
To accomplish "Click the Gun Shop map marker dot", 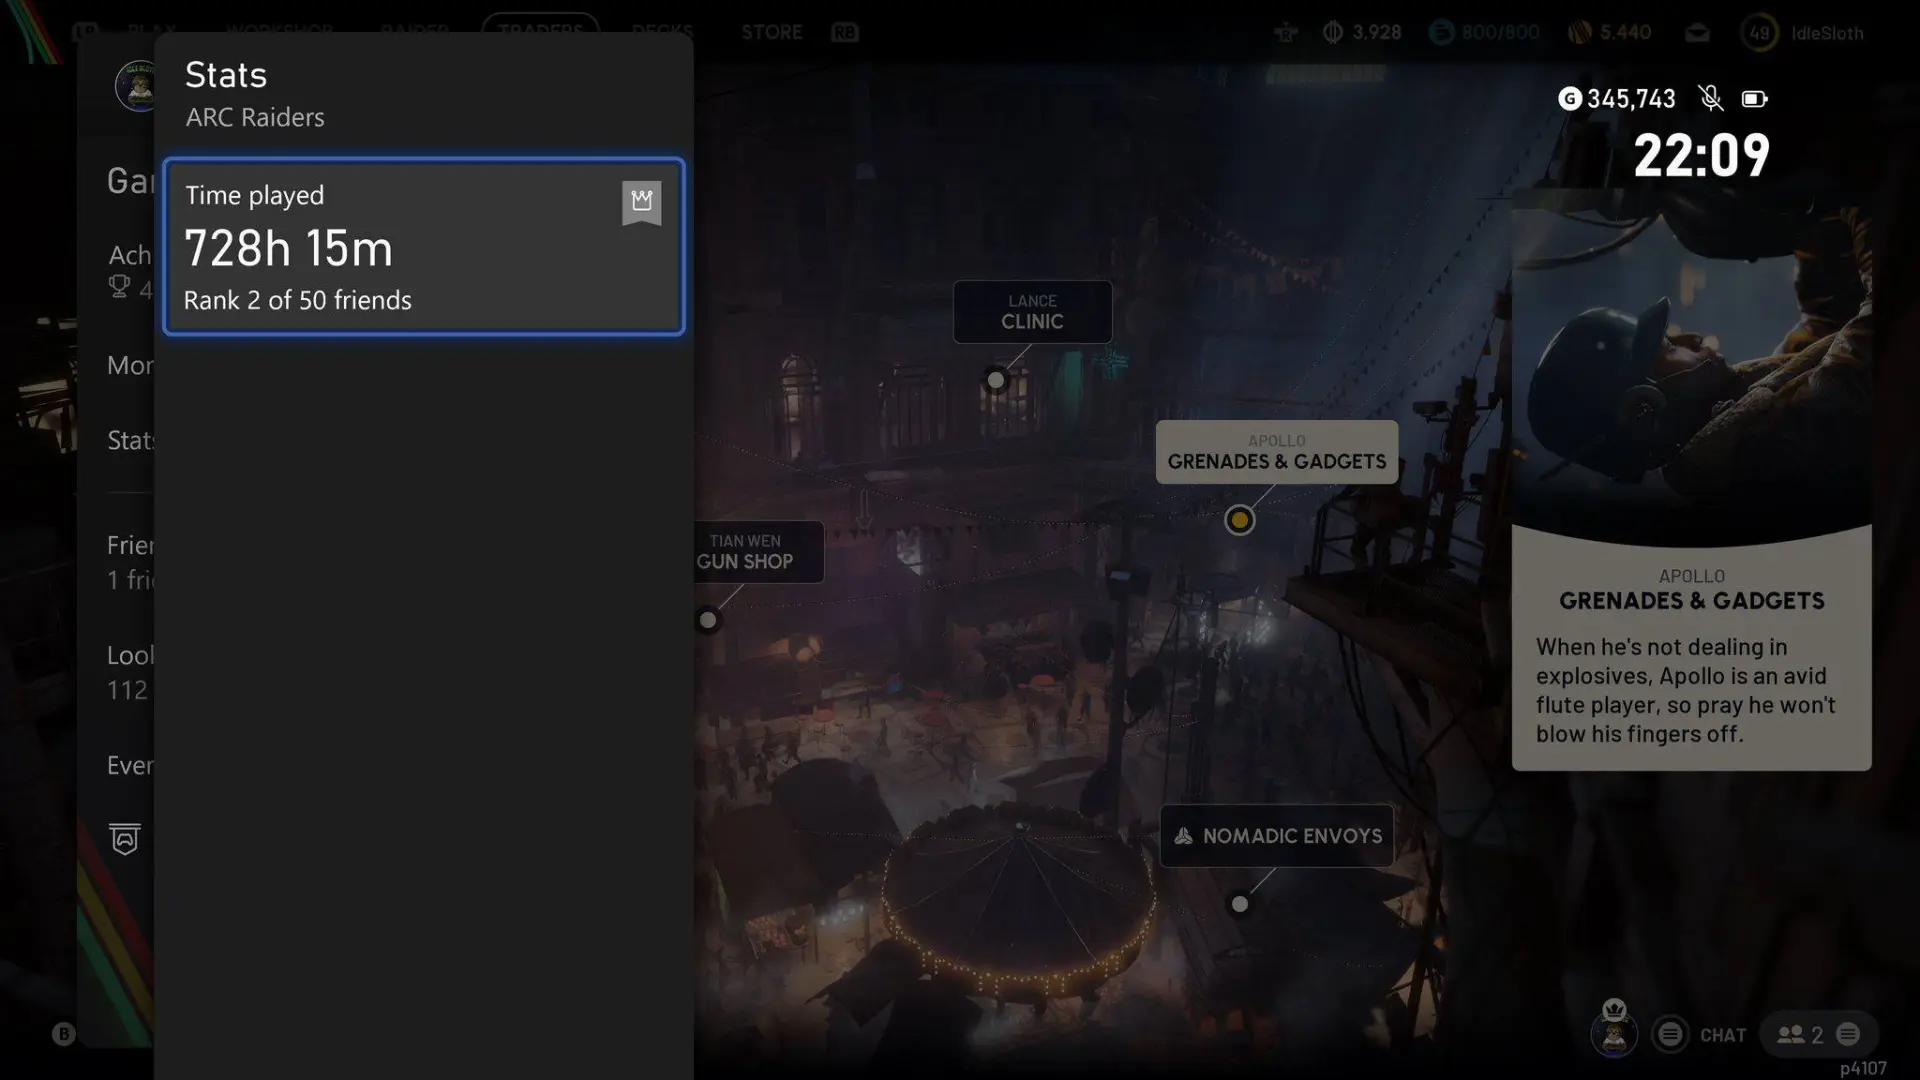I will coord(708,620).
